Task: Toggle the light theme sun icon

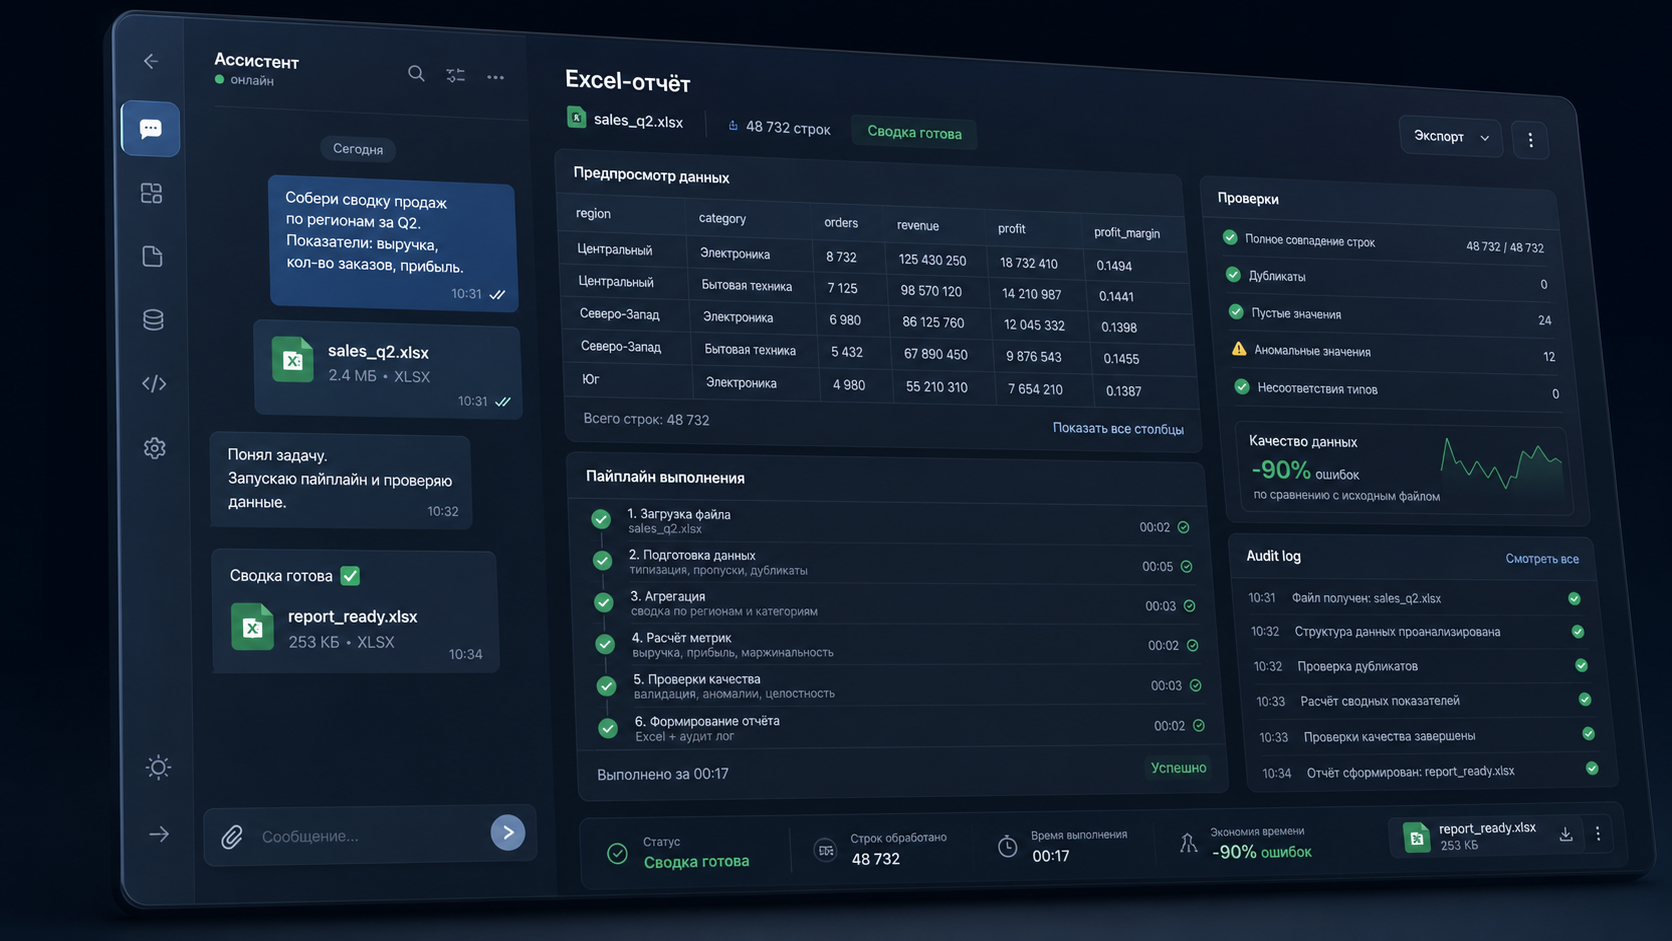Action: [x=158, y=767]
